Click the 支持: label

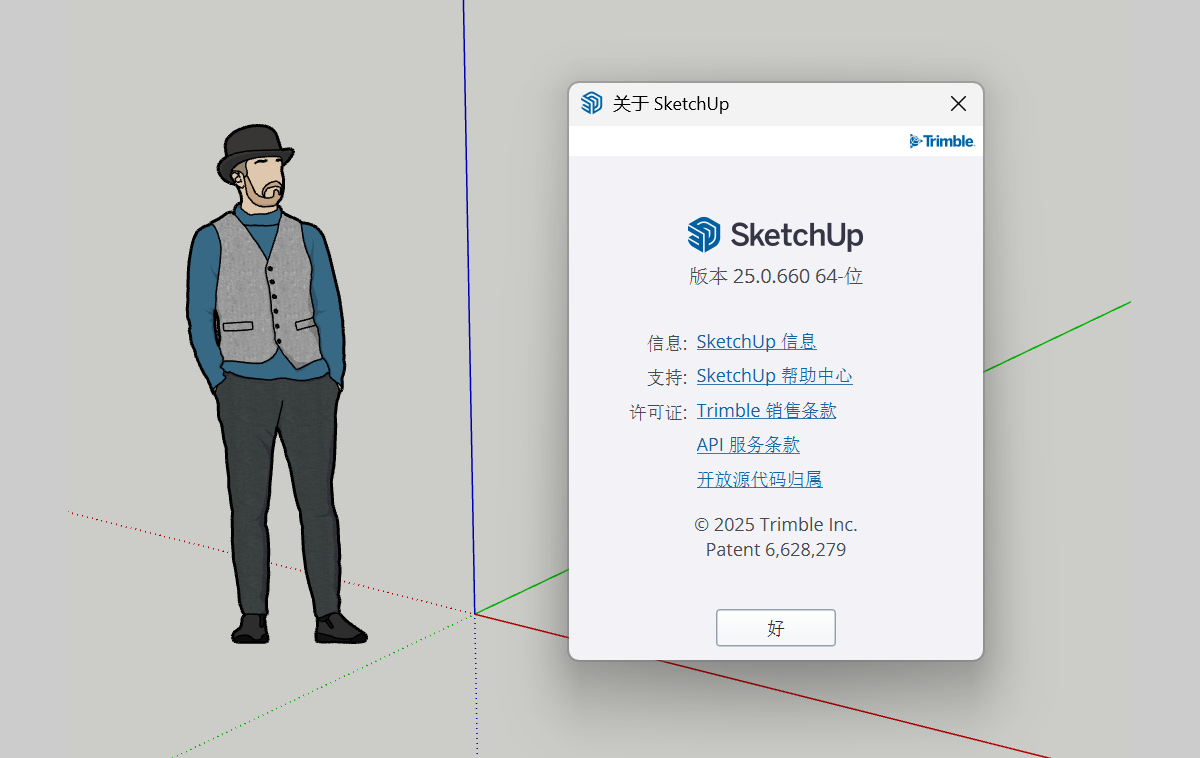coord(667,378)
